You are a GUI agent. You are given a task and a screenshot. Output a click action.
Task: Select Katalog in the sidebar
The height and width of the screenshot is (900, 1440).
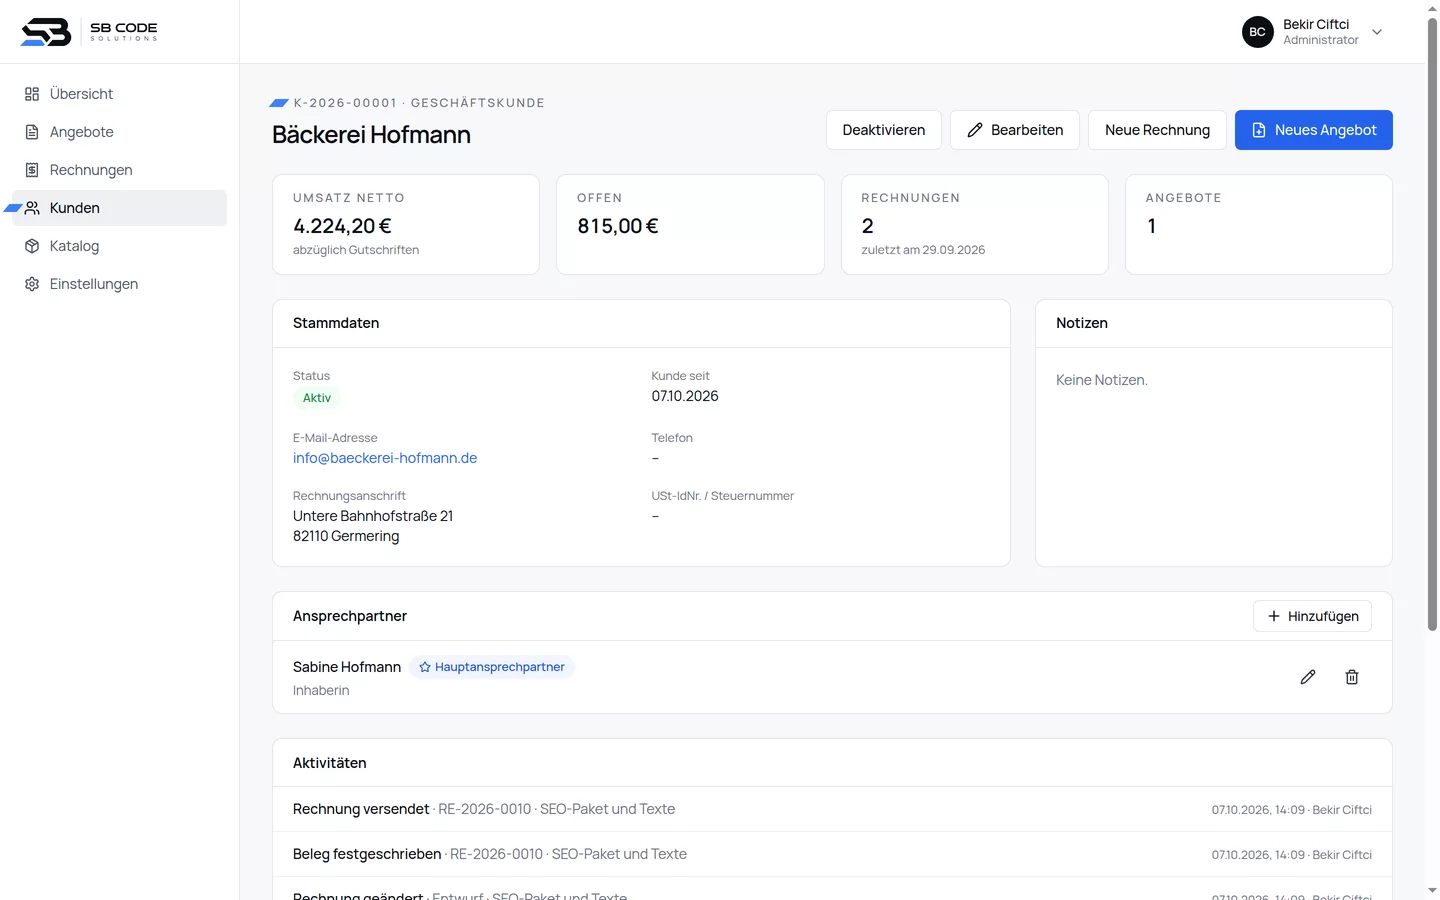120,246
